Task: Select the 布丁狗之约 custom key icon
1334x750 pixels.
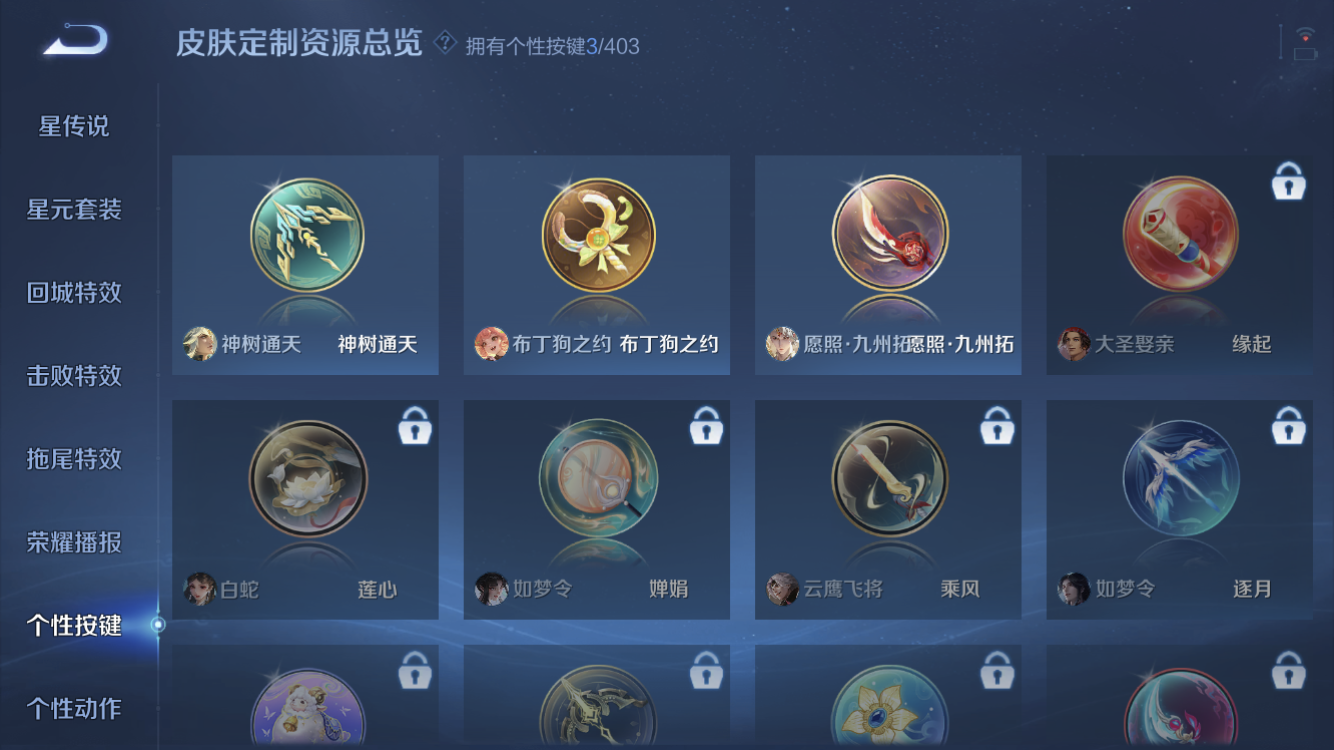Action: pyautogui.click(x=598, y=236)
